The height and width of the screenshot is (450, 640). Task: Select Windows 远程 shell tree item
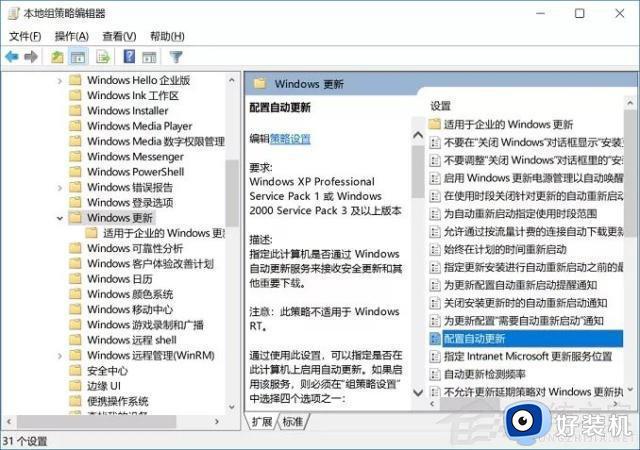click(x=131, y=340)
